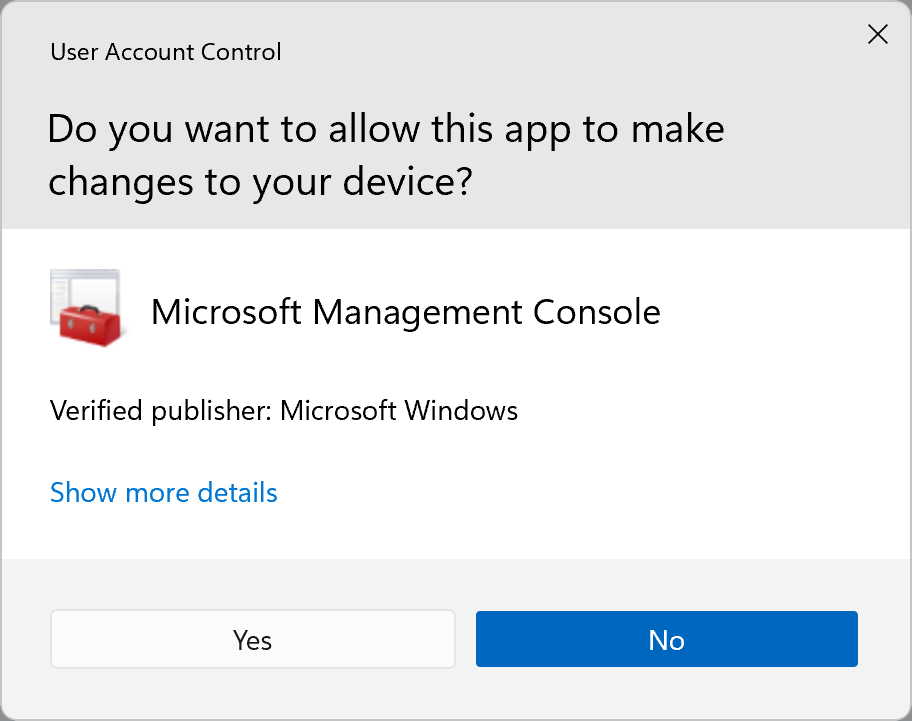Select the word Console in the app name
The image size is (912, 721).
pos(597,312)
